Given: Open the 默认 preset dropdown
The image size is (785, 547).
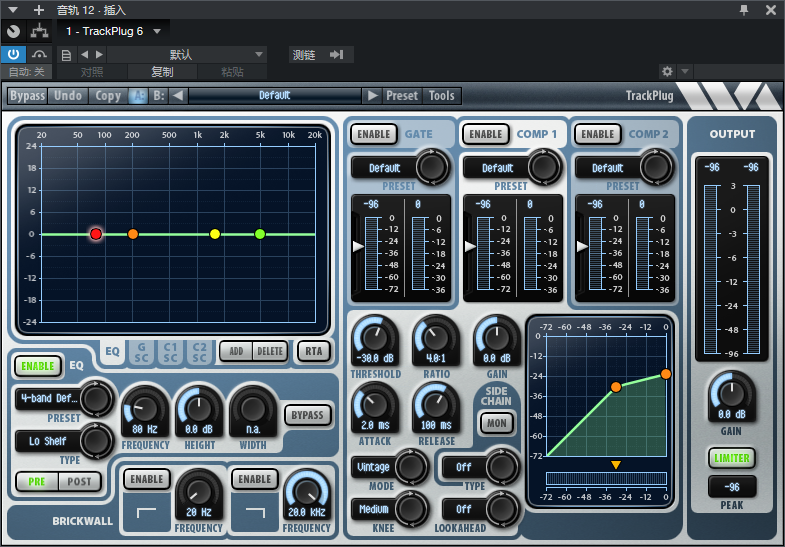Looking at the screenshot, I should tap(187, 55).
